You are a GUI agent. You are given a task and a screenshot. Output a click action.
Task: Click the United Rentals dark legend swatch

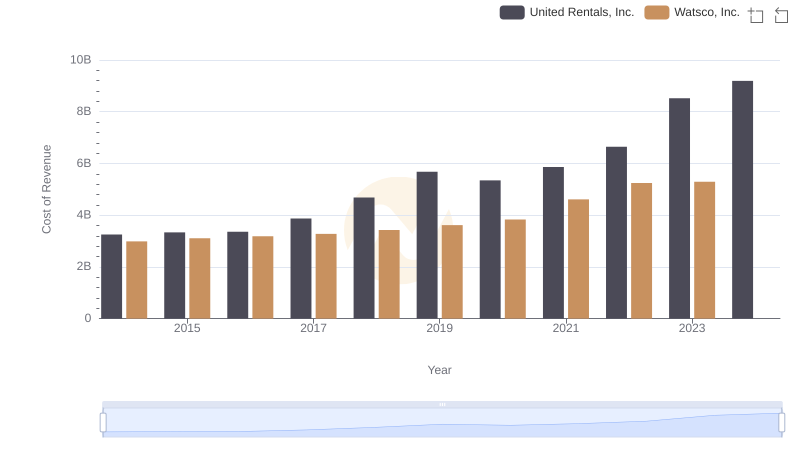click(x=512, y=12)
